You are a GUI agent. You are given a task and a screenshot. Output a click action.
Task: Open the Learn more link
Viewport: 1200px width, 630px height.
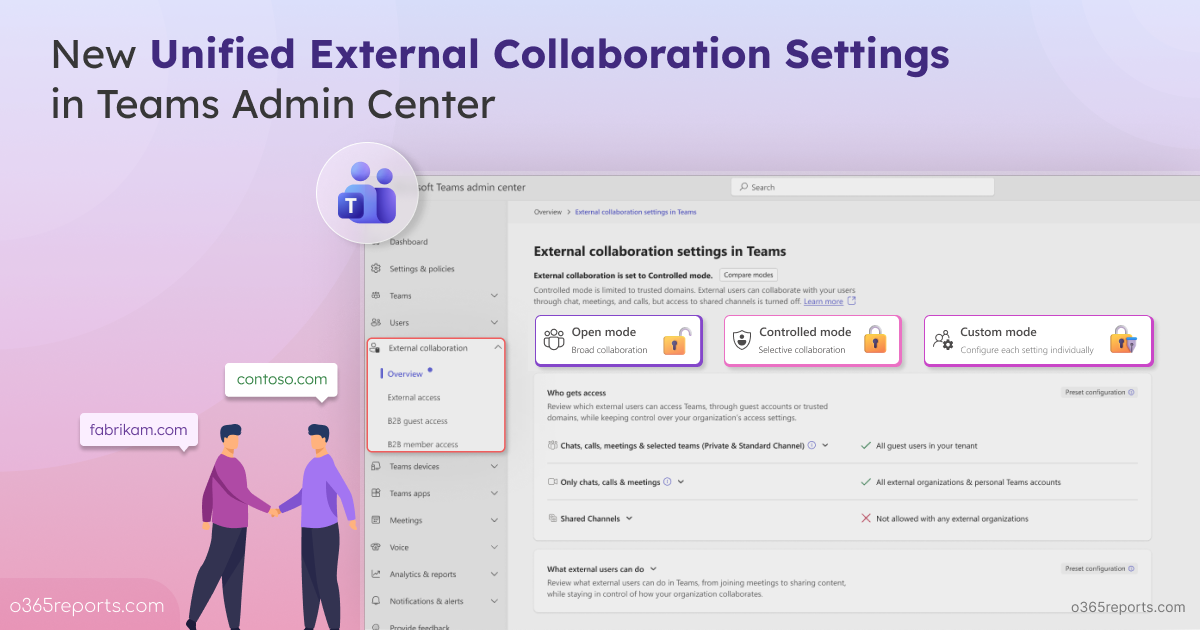(823, 301)
